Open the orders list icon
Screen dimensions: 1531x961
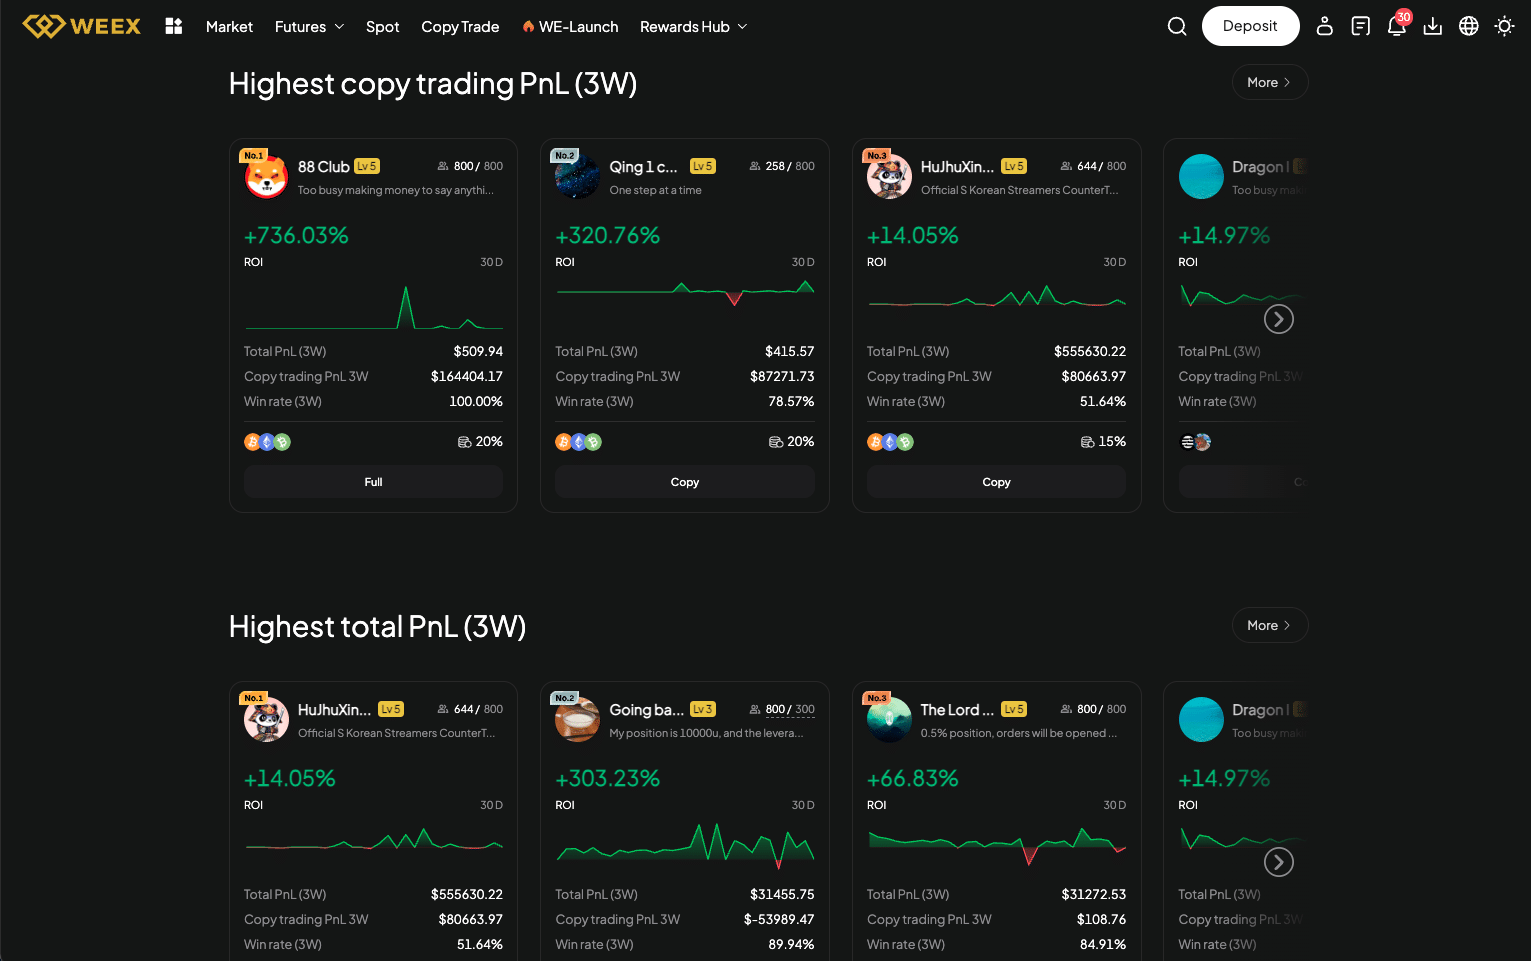pos(1361,26)
